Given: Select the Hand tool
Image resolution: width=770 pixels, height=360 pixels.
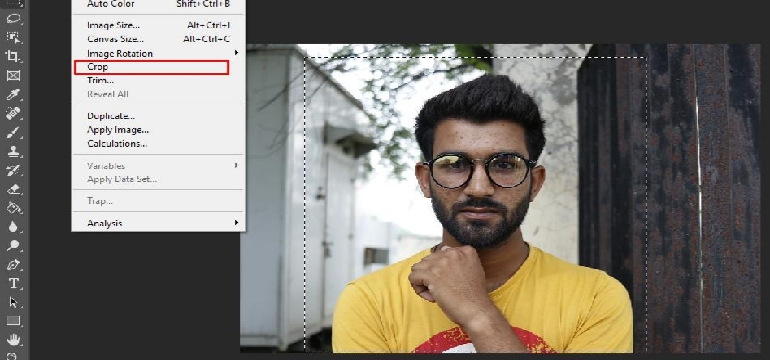Looking at the screenshot, I should [14, 339].
